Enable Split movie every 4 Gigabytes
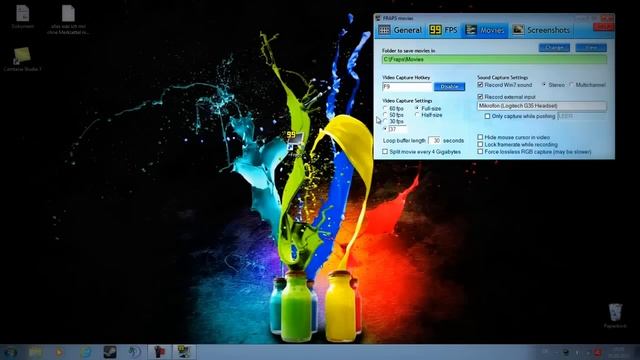The height and width of the screenshot is (360, 640). click(421, 152)
